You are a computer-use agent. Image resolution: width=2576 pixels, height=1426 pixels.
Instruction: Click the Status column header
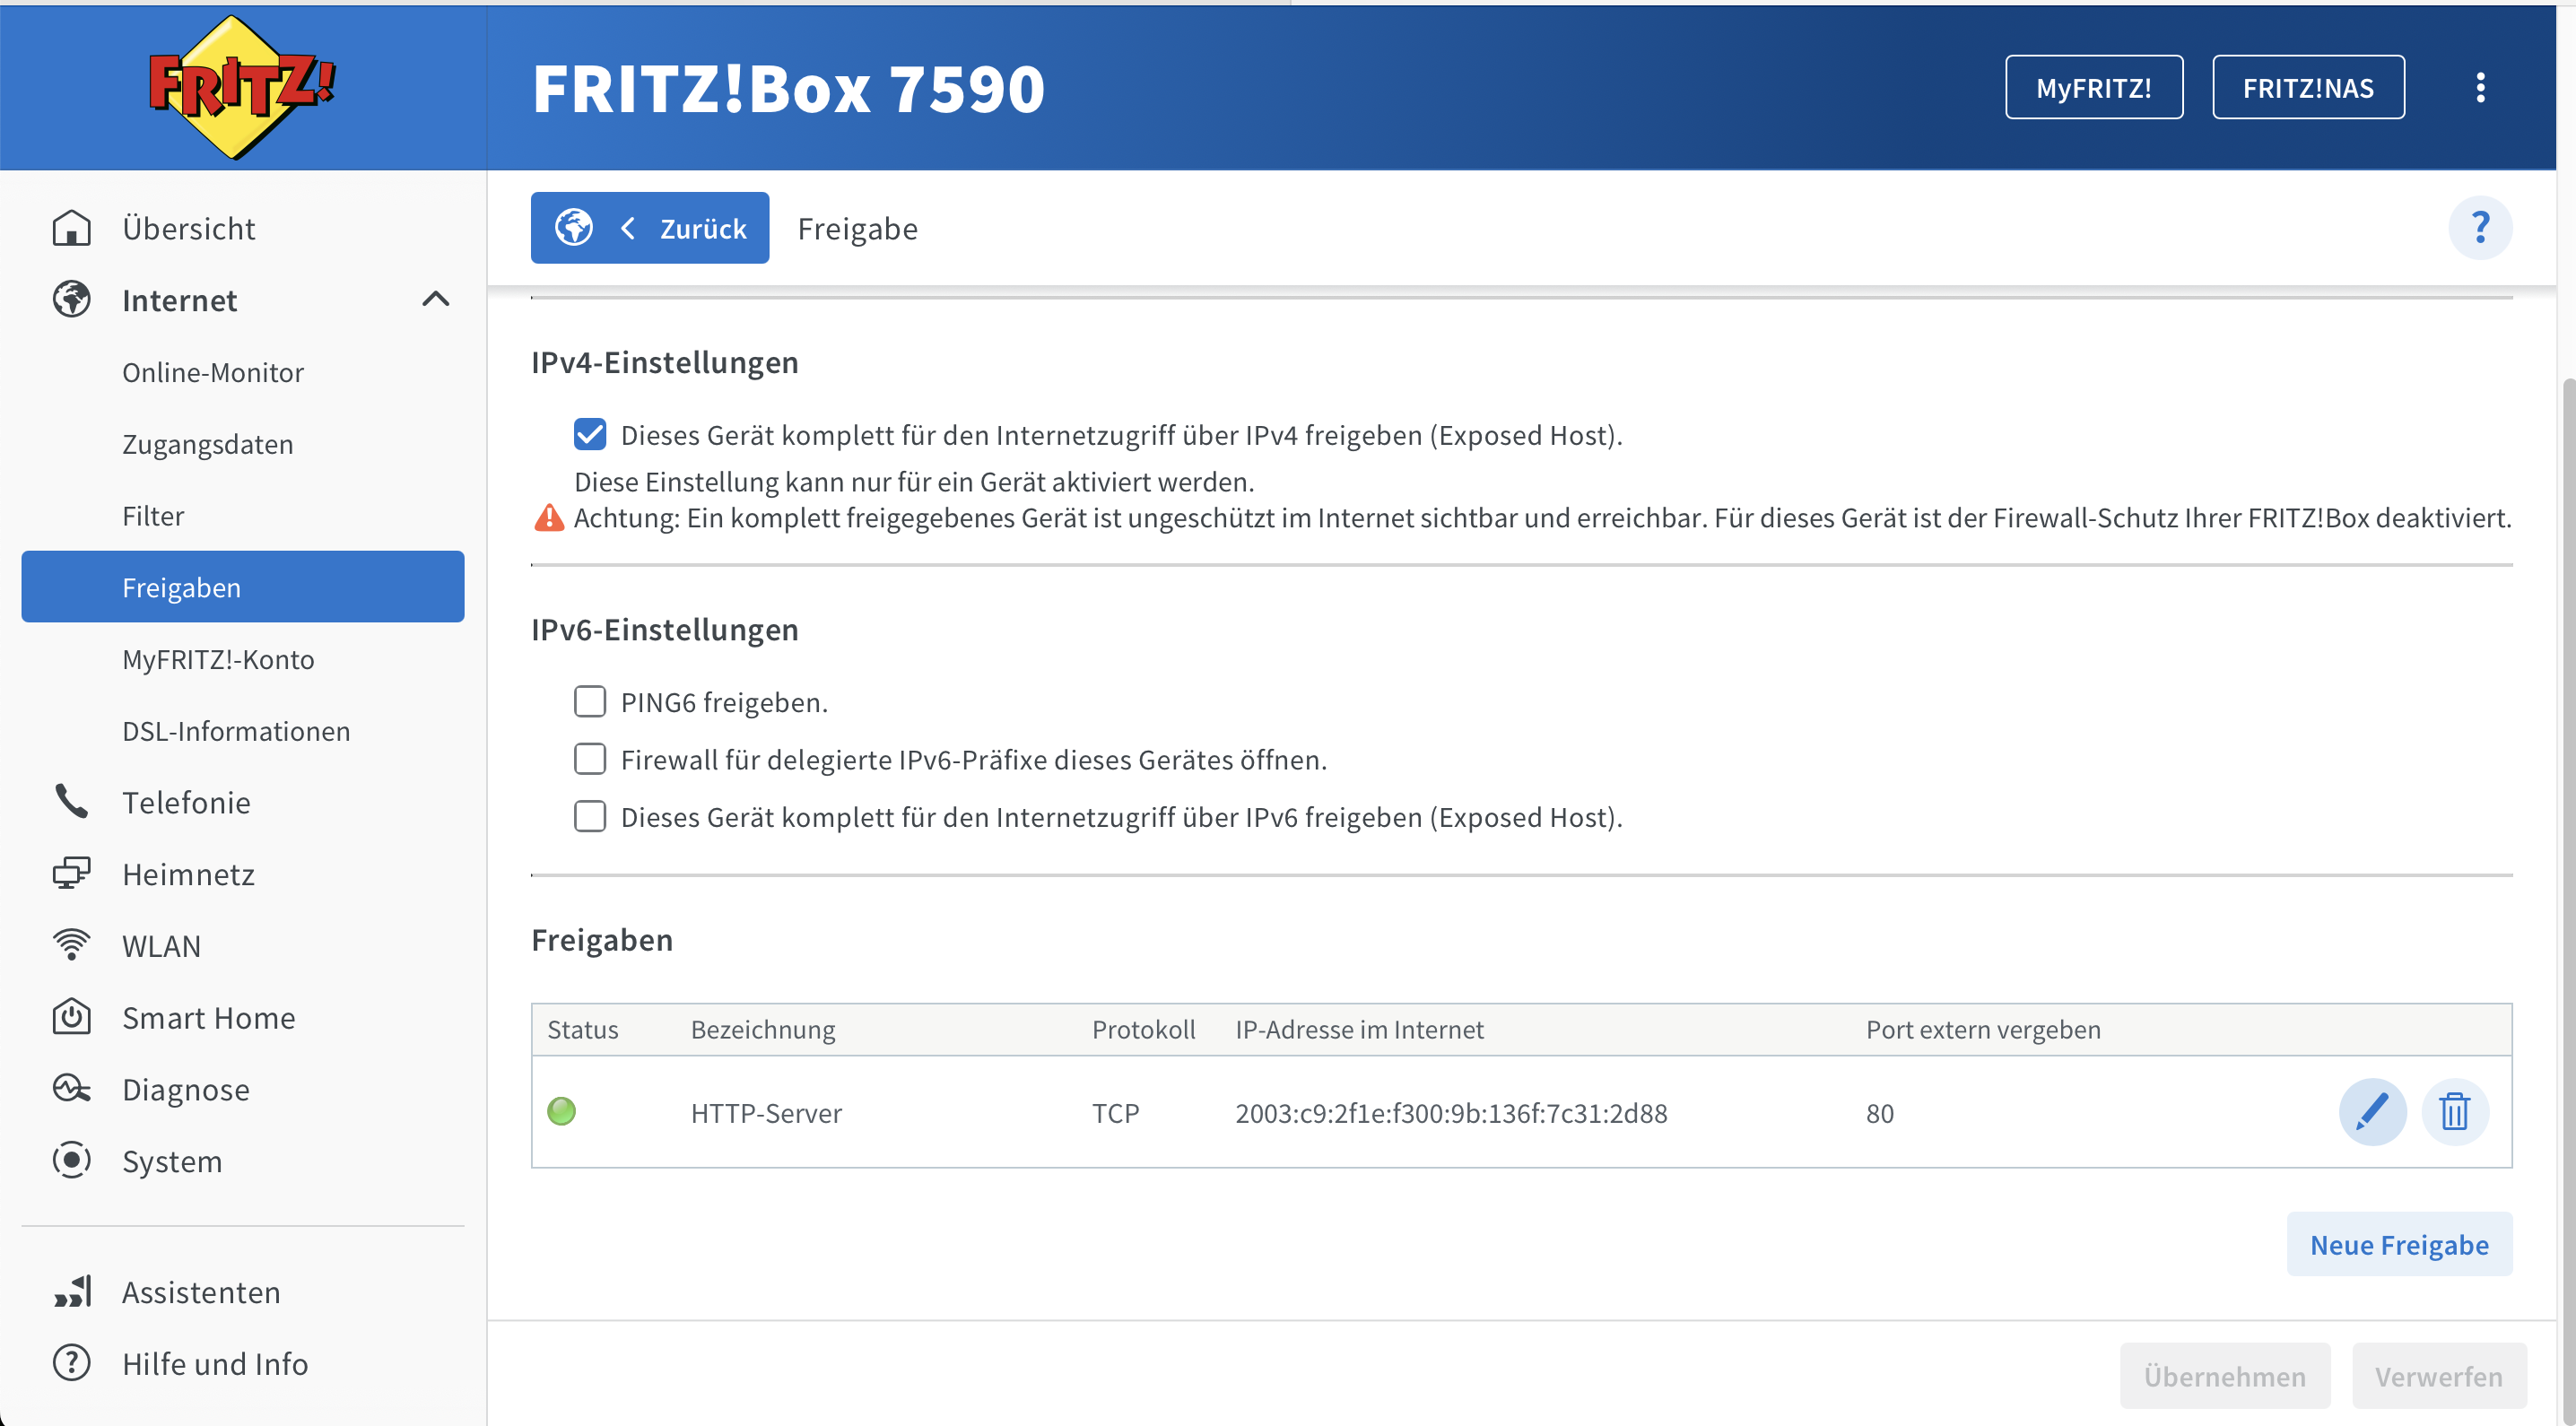point(583,1029)
